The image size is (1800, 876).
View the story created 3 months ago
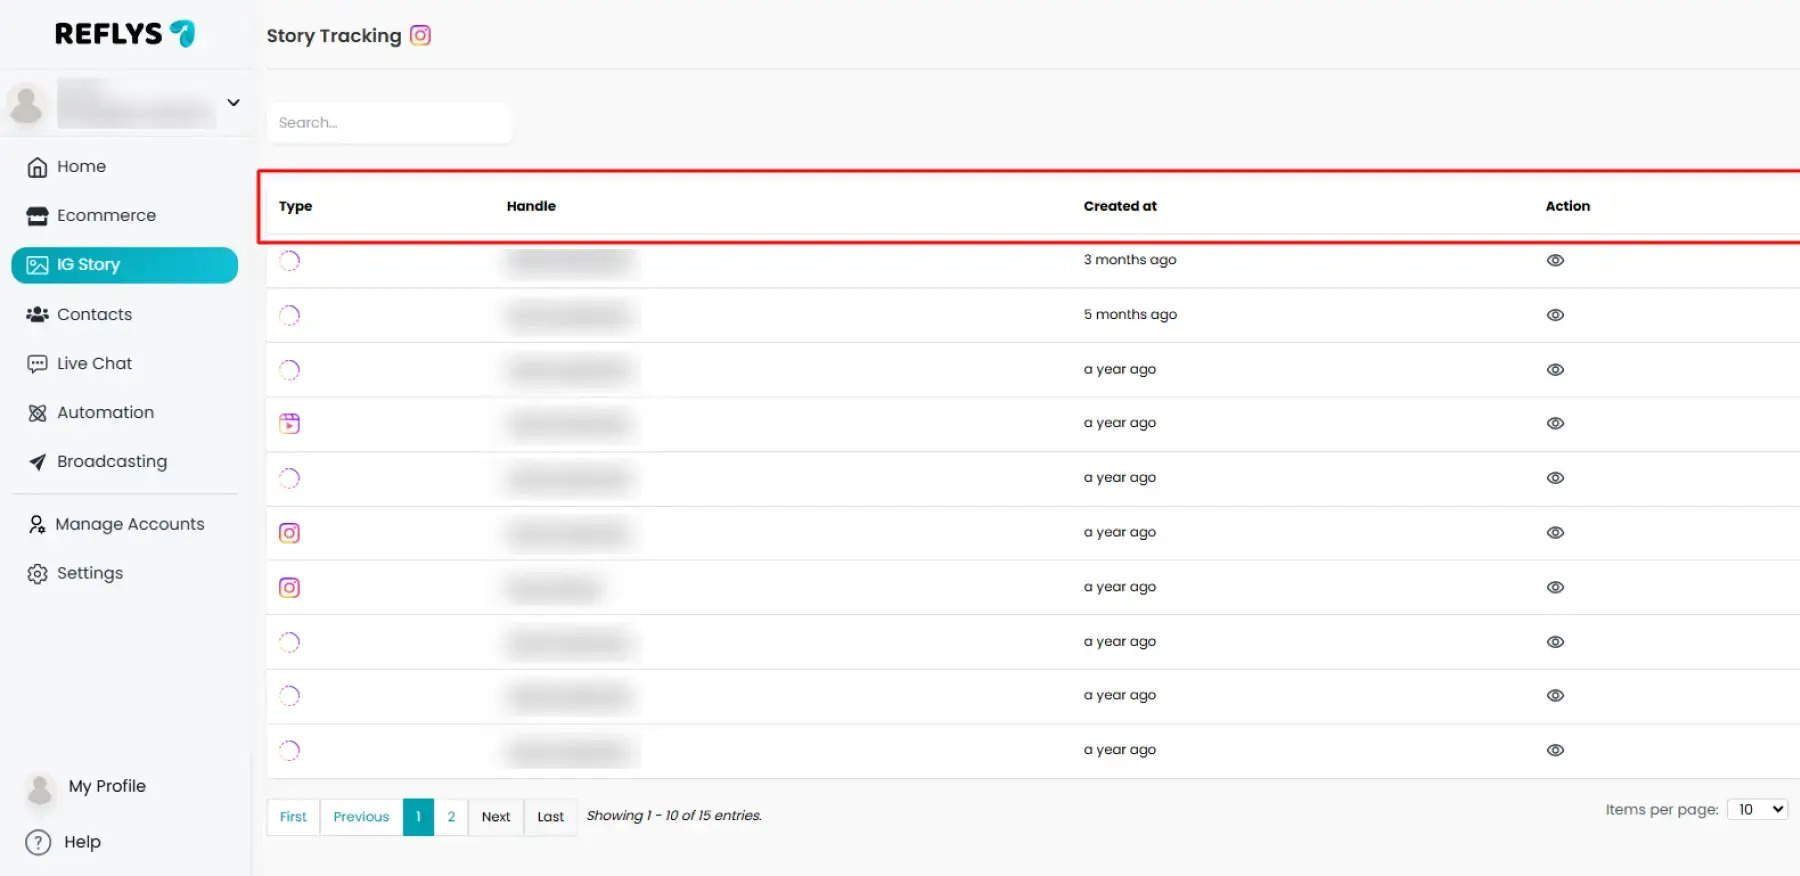click(x=1555, y=260)
